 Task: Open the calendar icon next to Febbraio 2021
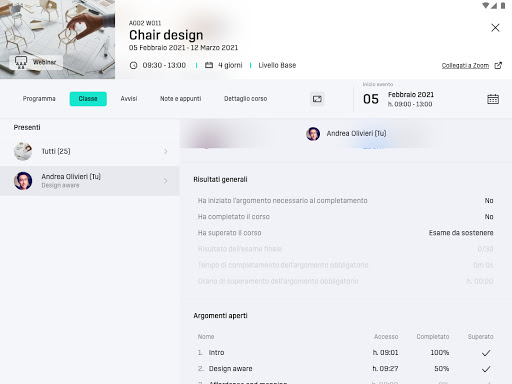click(x=493, y=99)
